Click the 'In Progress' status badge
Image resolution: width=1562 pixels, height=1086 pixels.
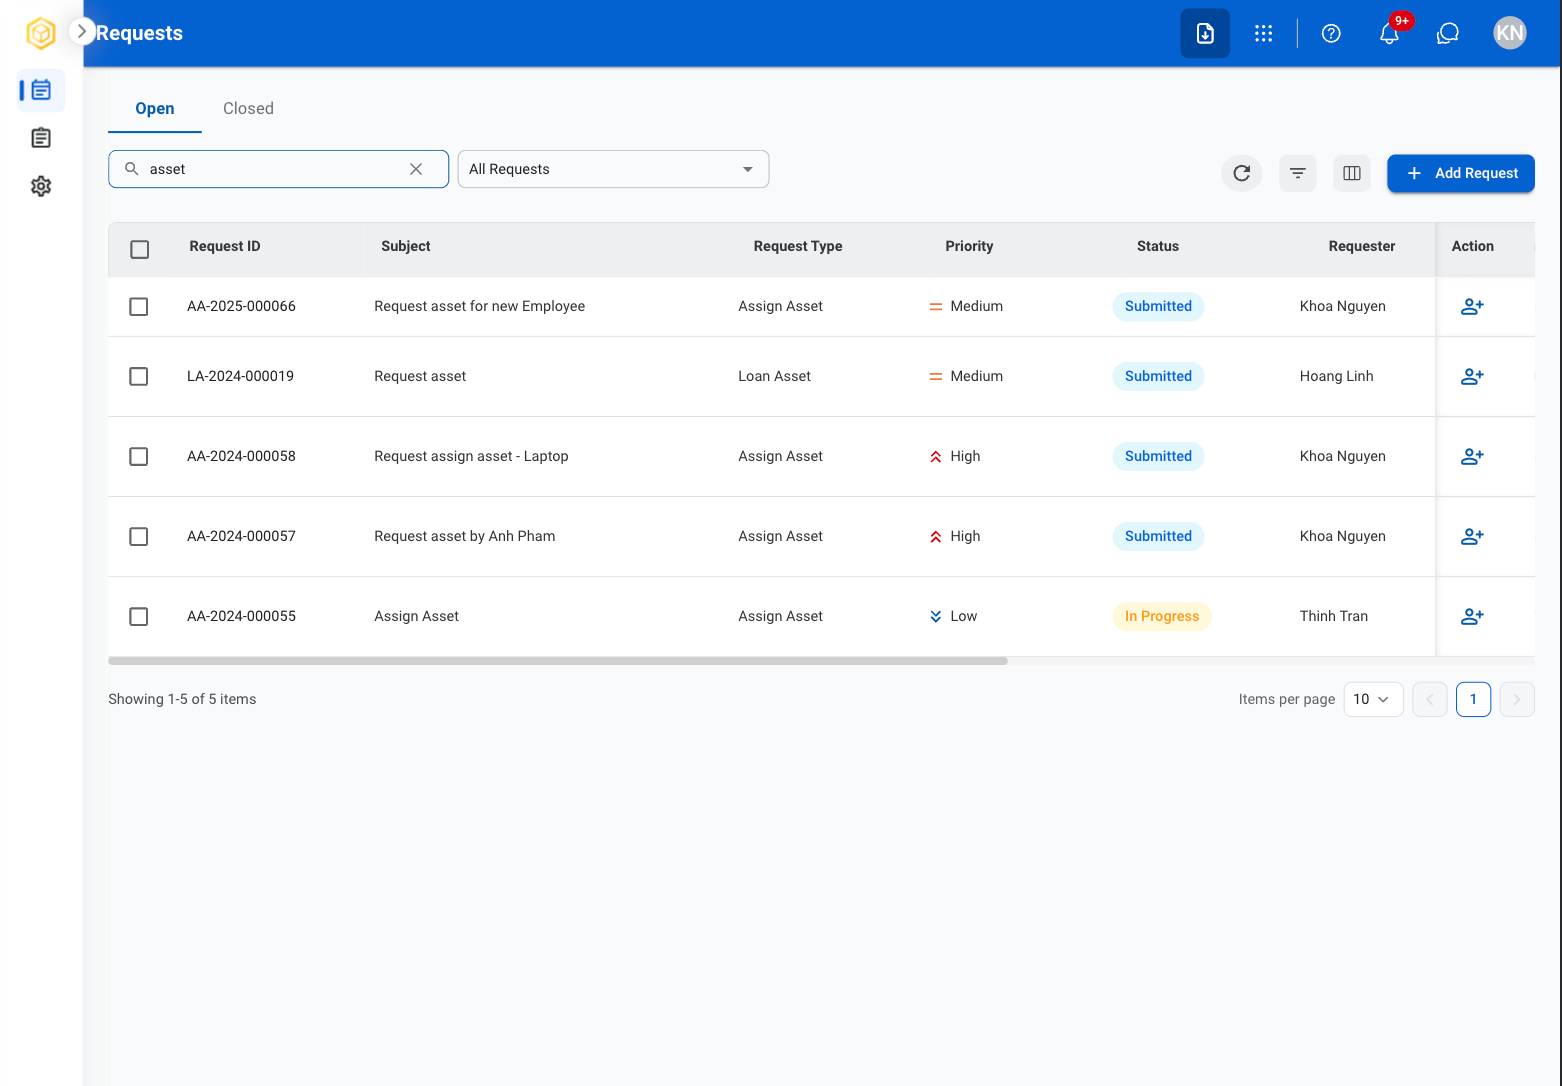[1162, 616]
